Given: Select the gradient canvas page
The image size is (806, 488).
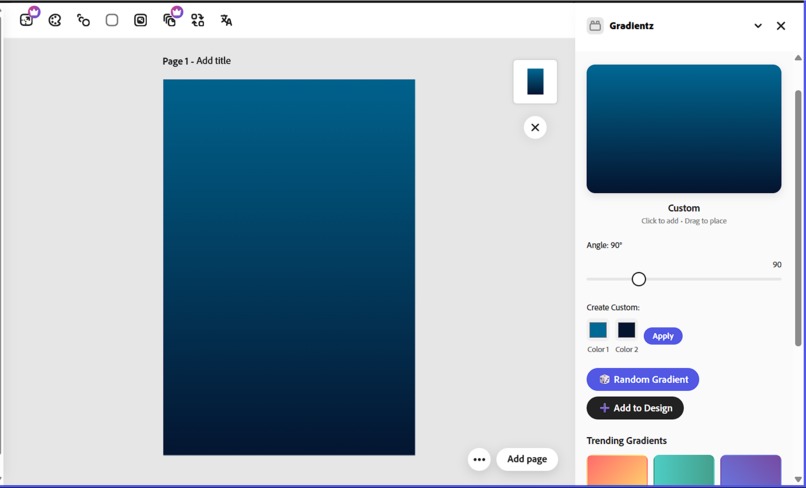Looking at the screenshot, I should point(289,267).
